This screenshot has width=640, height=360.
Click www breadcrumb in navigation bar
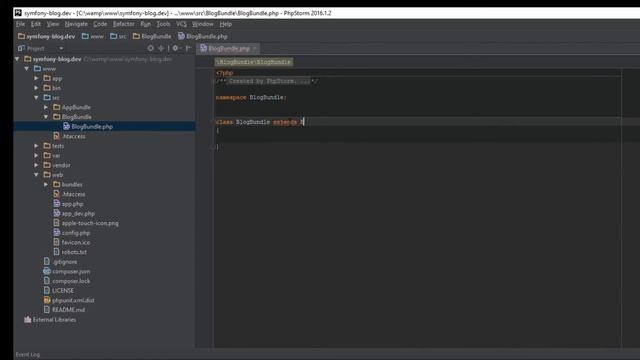tap(93, 36)
